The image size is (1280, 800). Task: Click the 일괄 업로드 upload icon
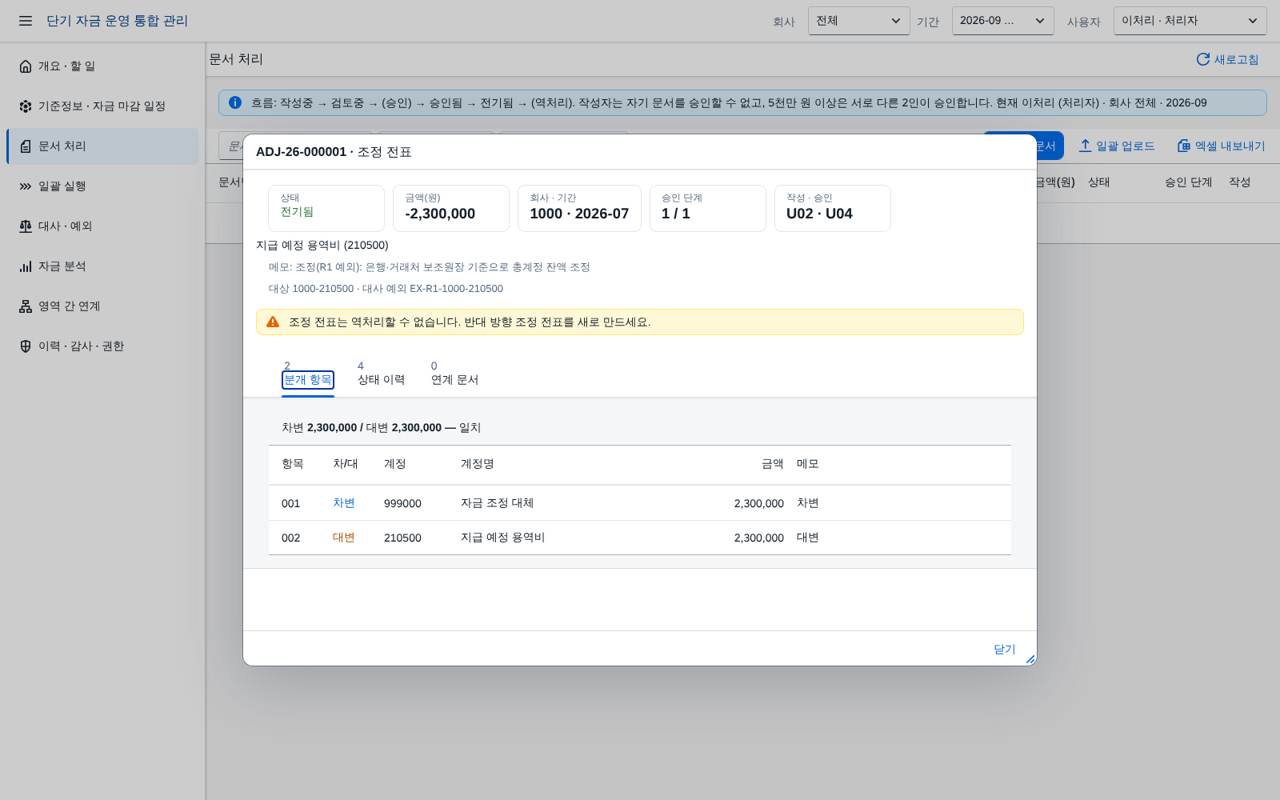[1085, 146]
